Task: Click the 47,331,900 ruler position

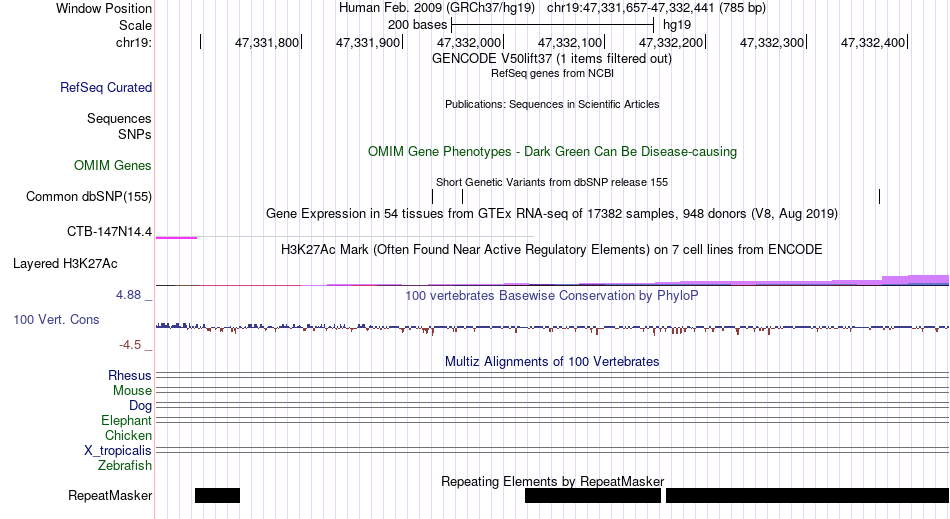Action: click(368, 42)
